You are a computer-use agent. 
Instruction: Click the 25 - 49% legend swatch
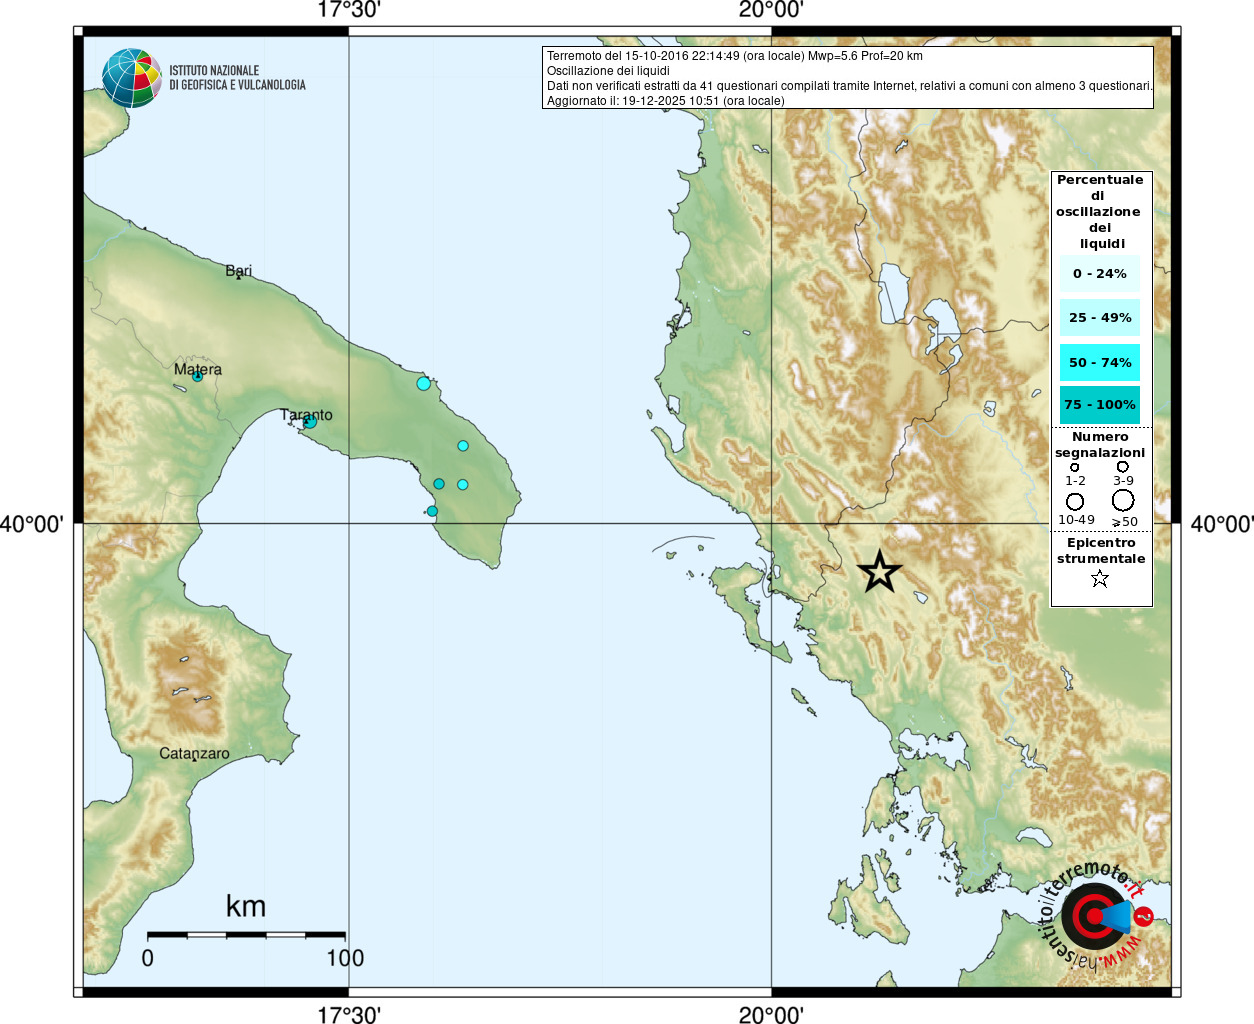pyautogui.click(x=1099, y=318)
